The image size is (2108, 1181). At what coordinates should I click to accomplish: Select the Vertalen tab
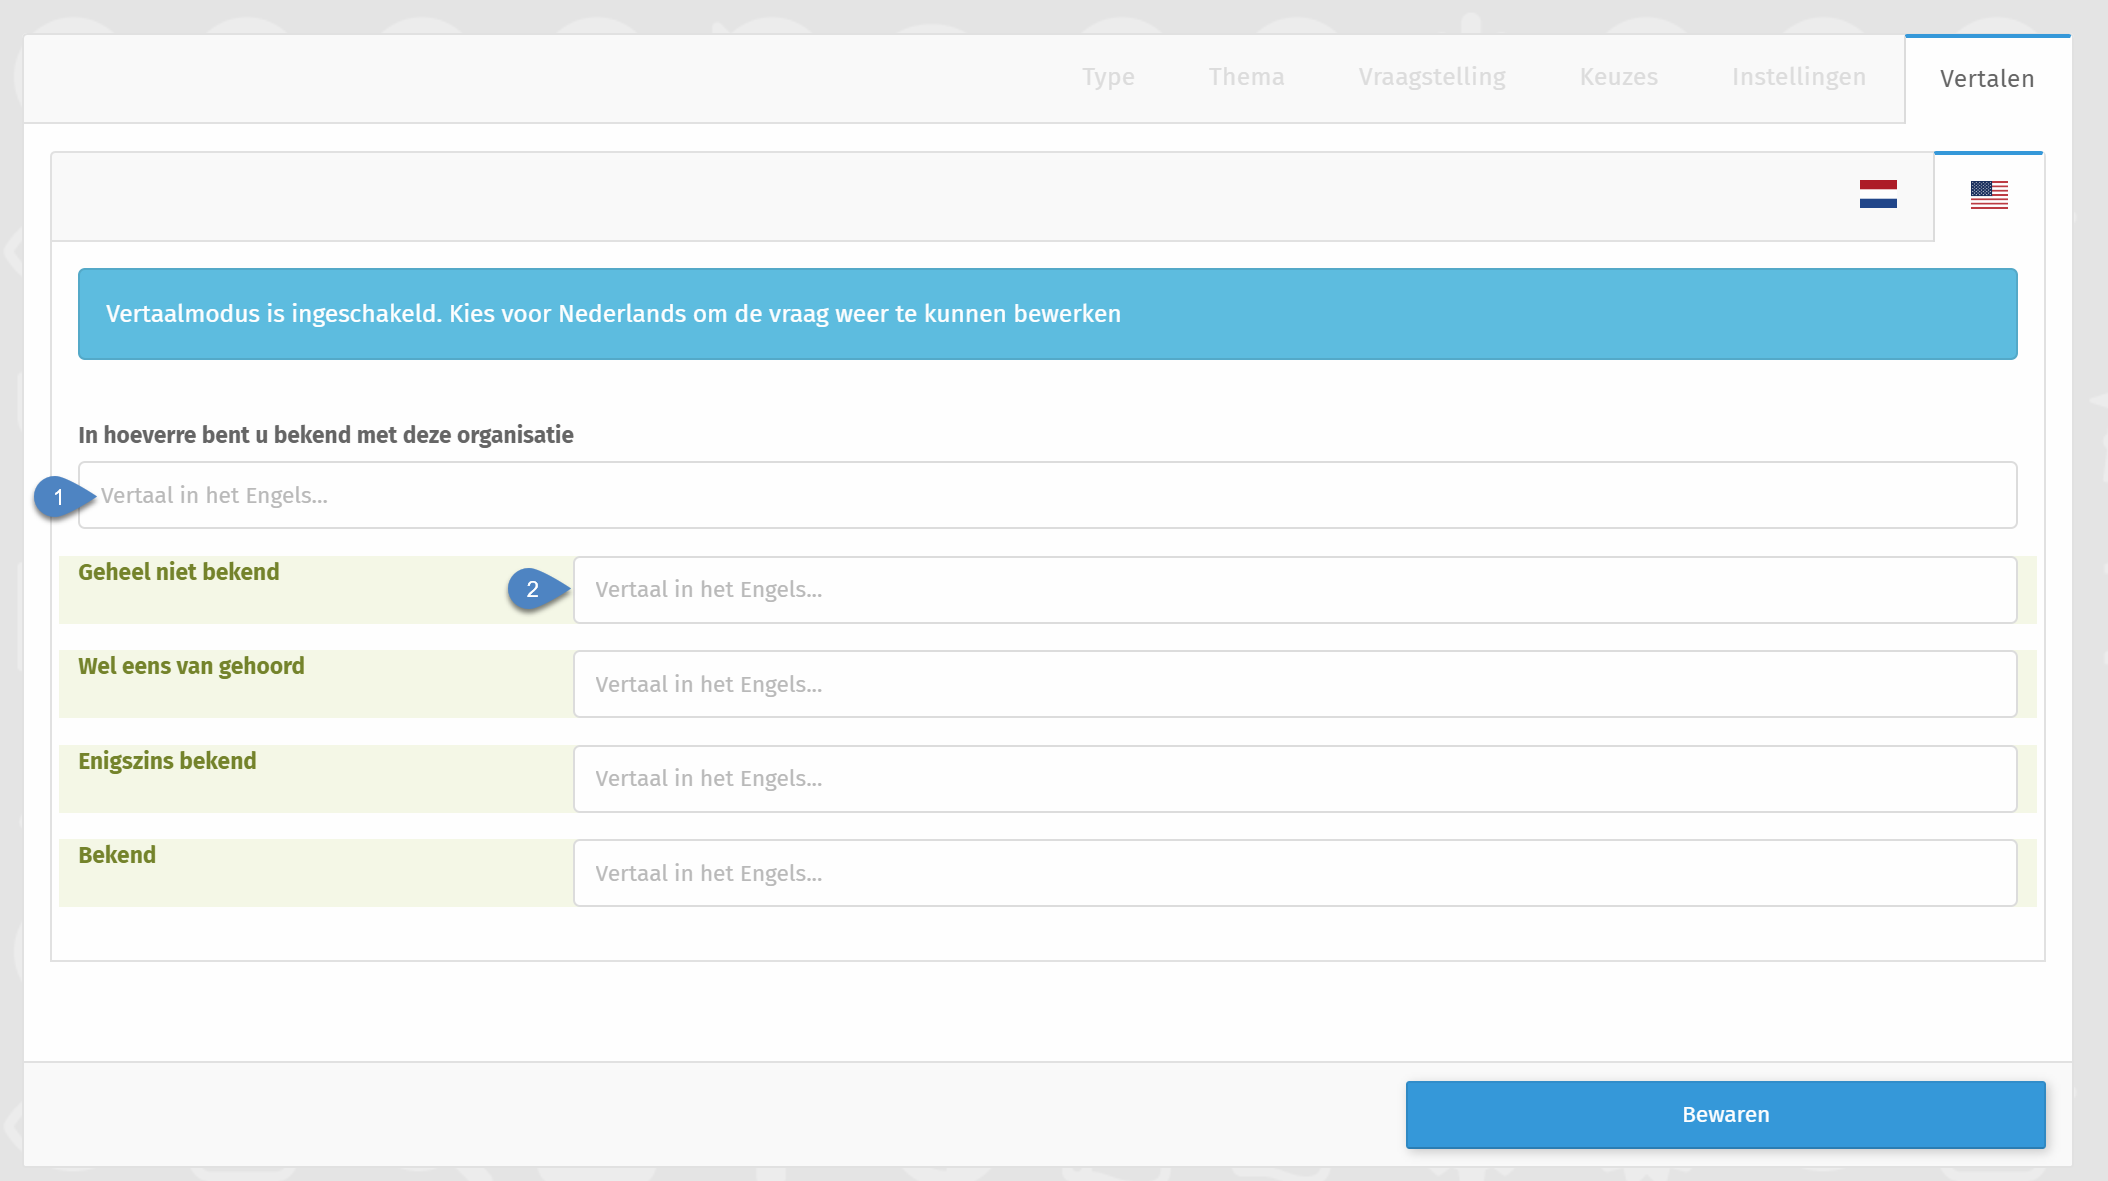[1986, 79]
